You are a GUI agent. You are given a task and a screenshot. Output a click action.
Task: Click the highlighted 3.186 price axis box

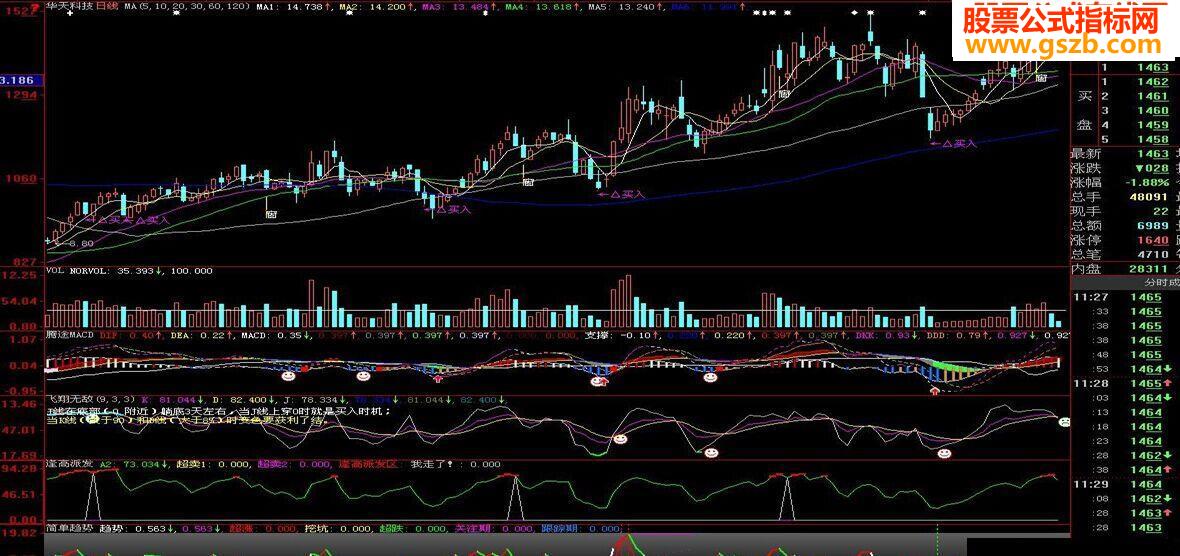23,79
